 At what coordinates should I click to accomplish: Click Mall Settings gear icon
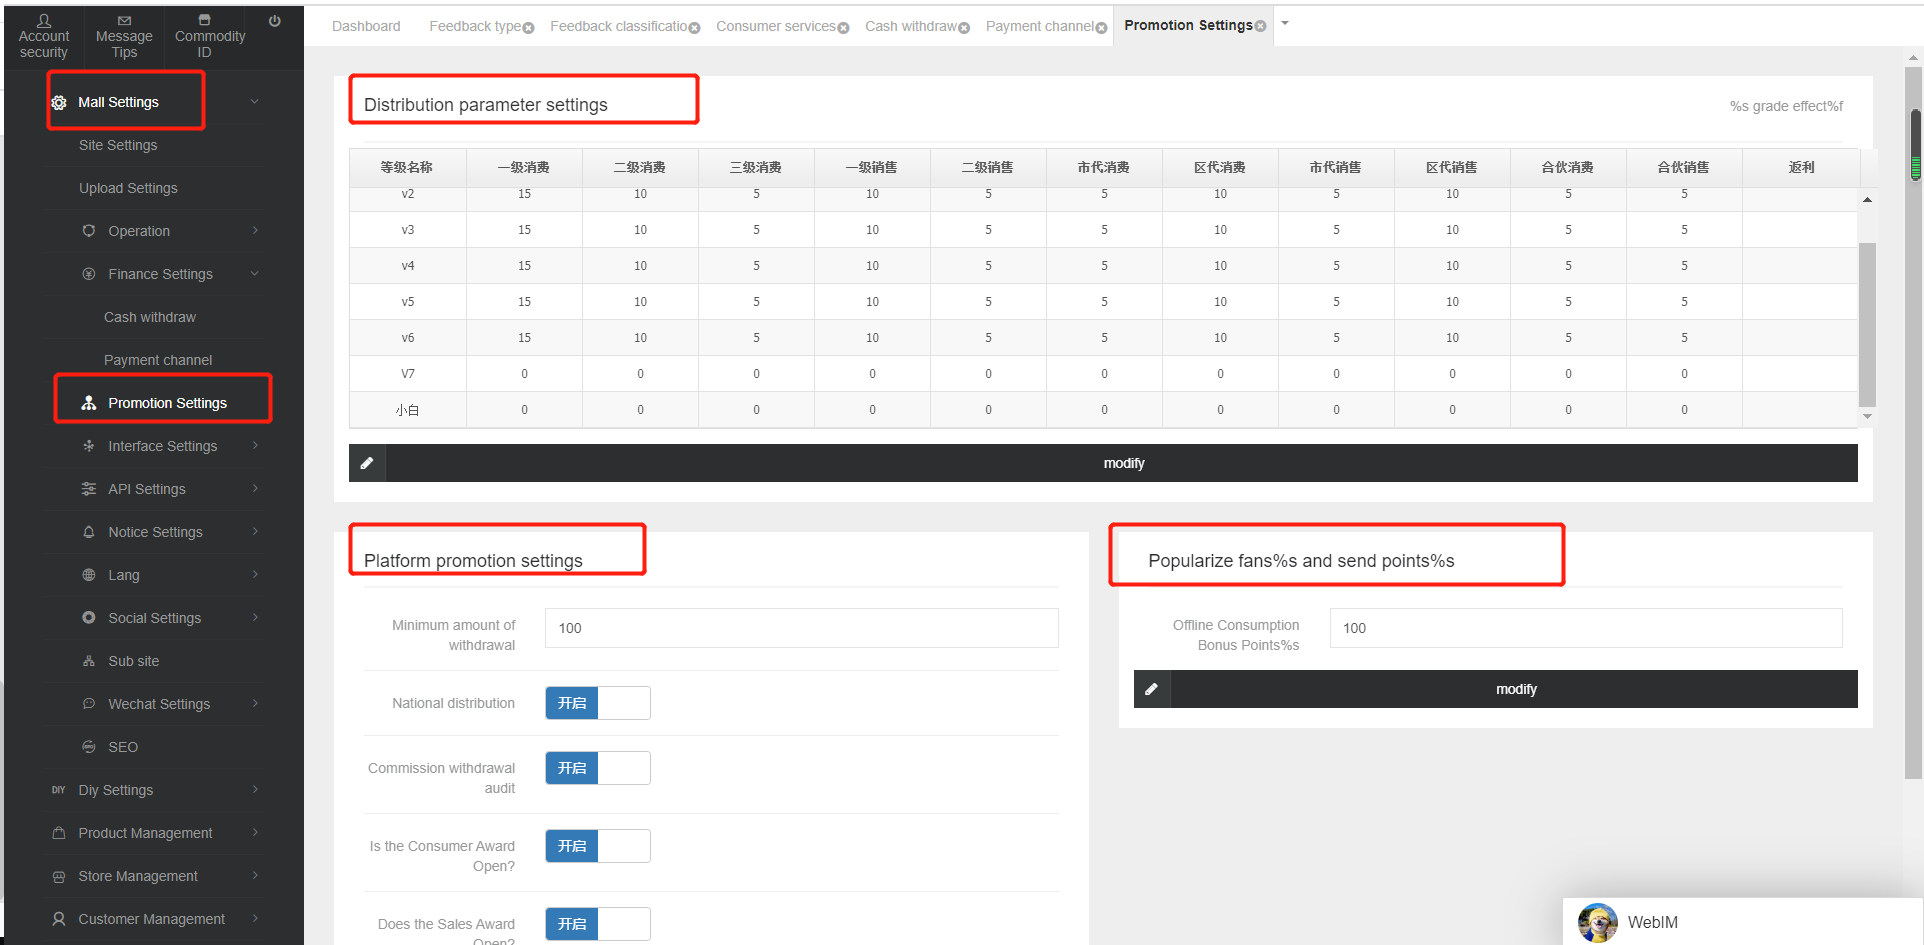pyautogui.click(x=59, y=102)
